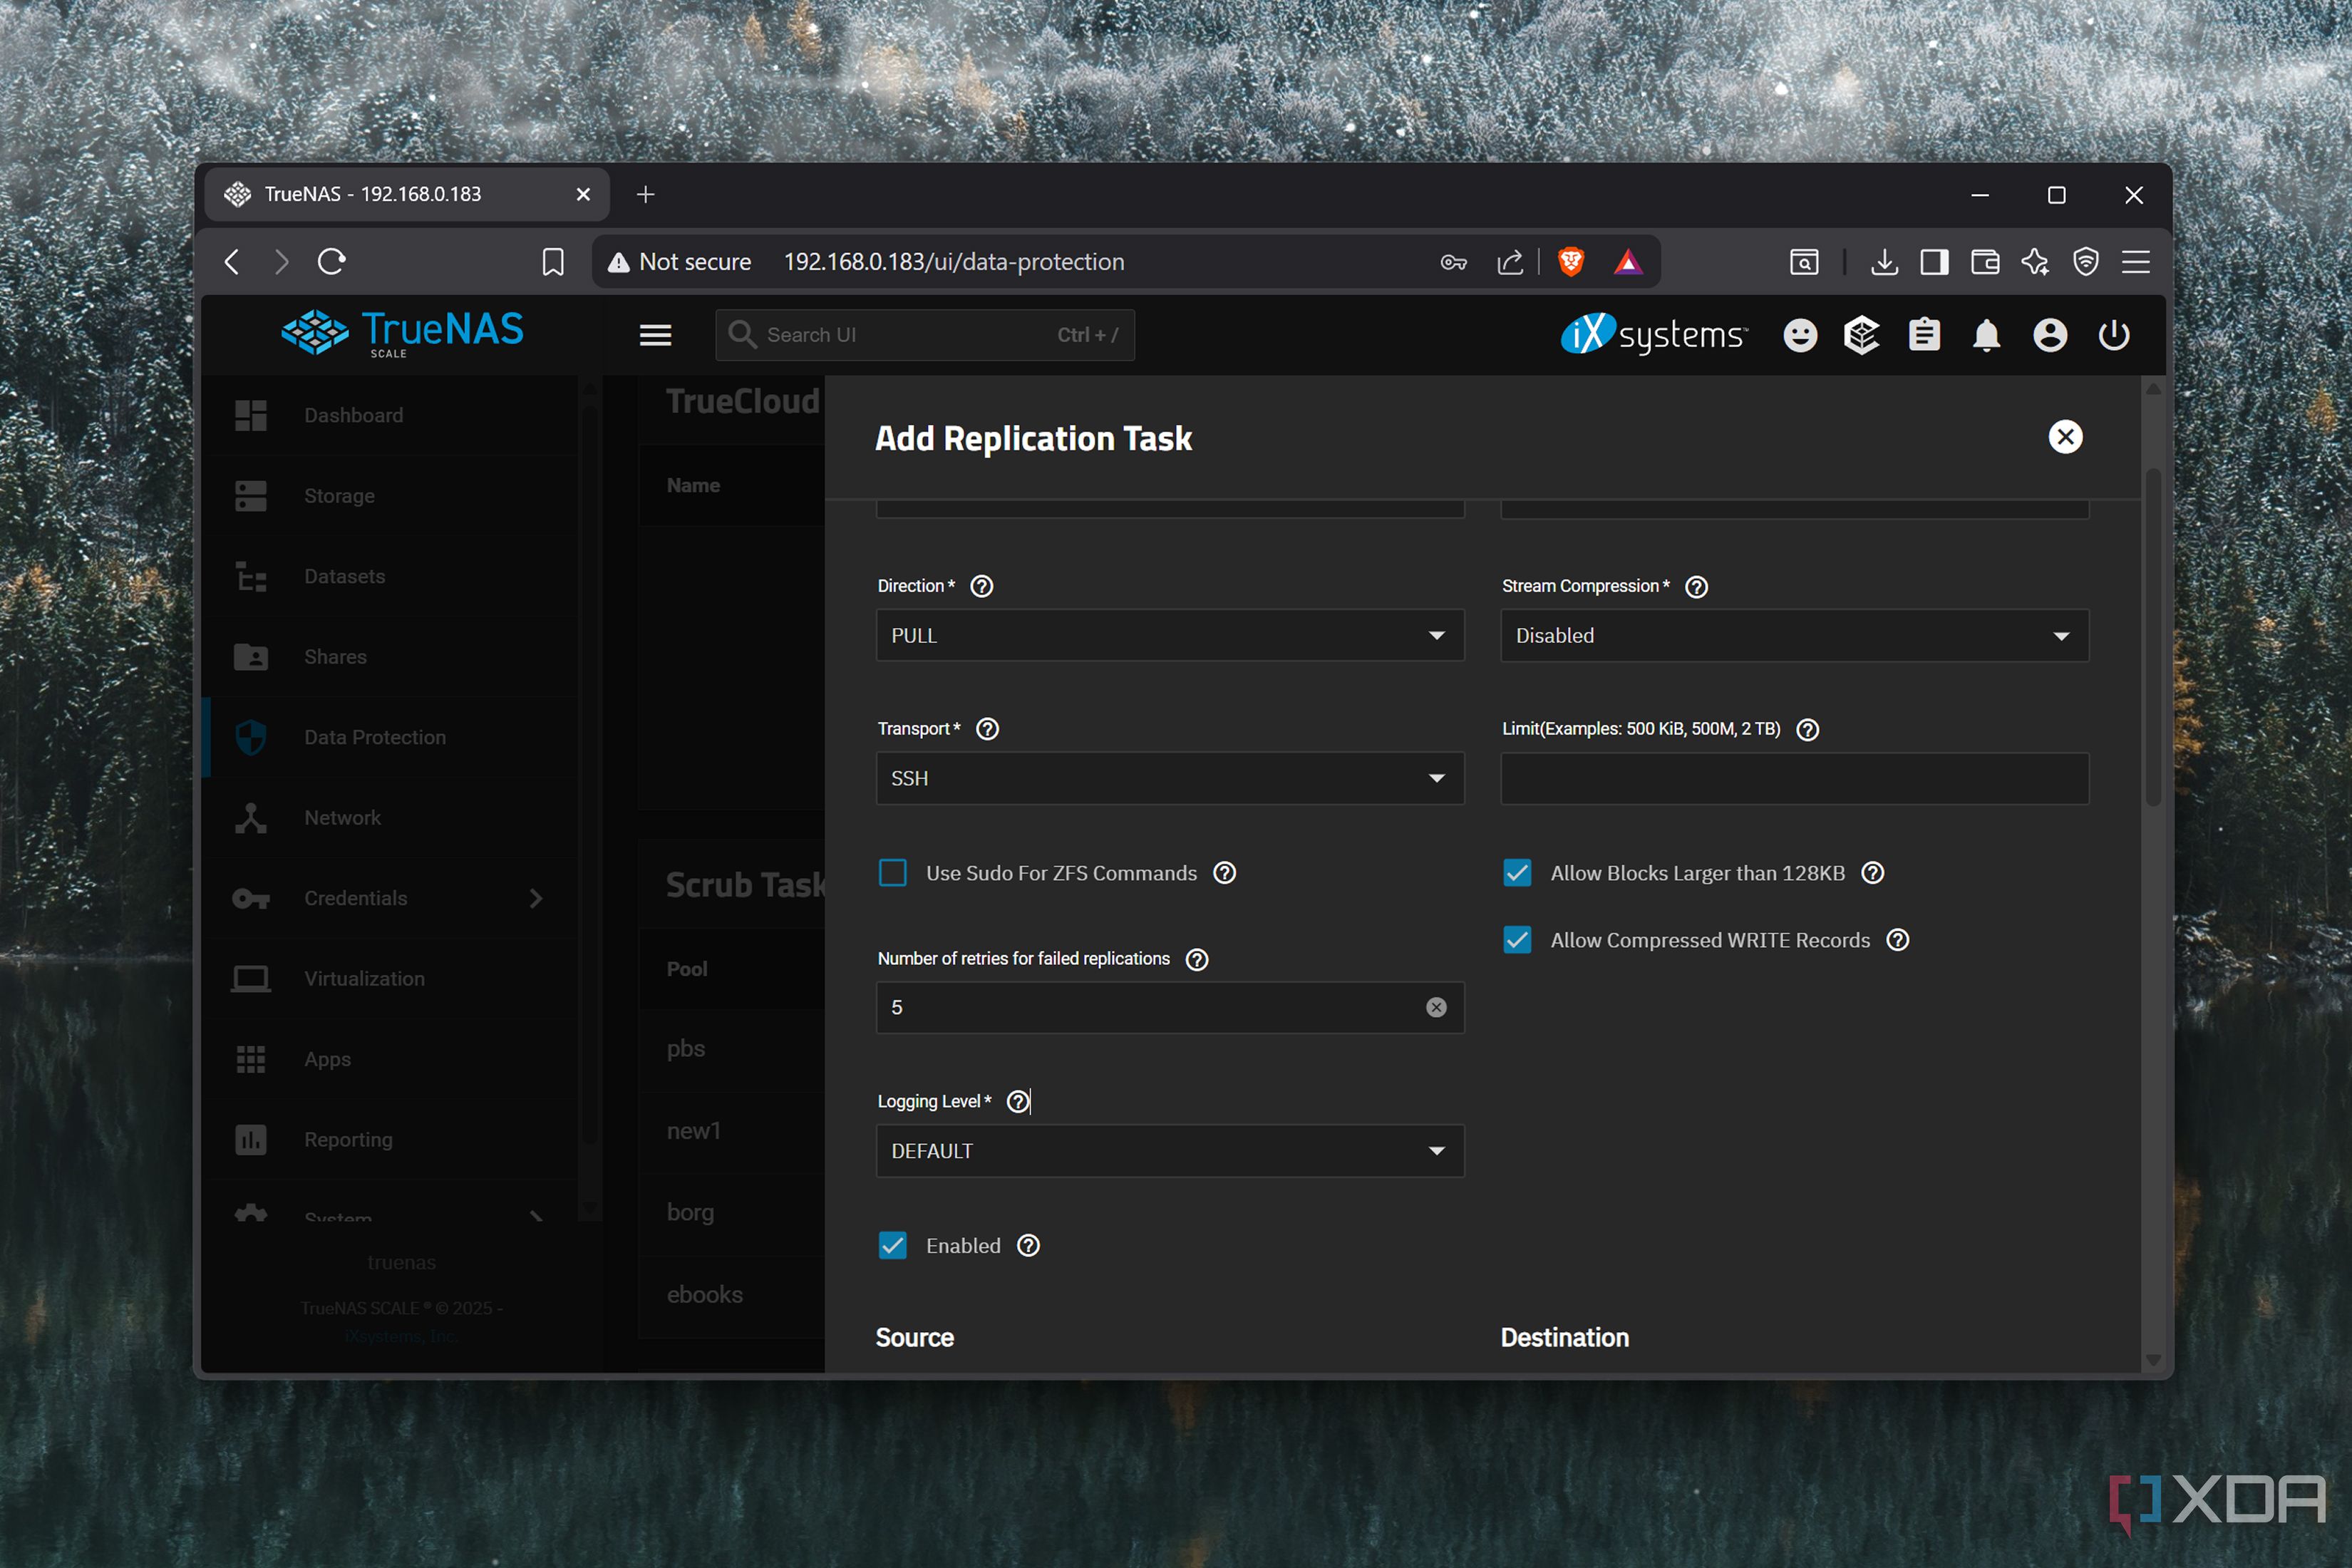Click the ebooks scrub task row
The height and width of the screenshot is (1568, 2352).
(731, 1295)
